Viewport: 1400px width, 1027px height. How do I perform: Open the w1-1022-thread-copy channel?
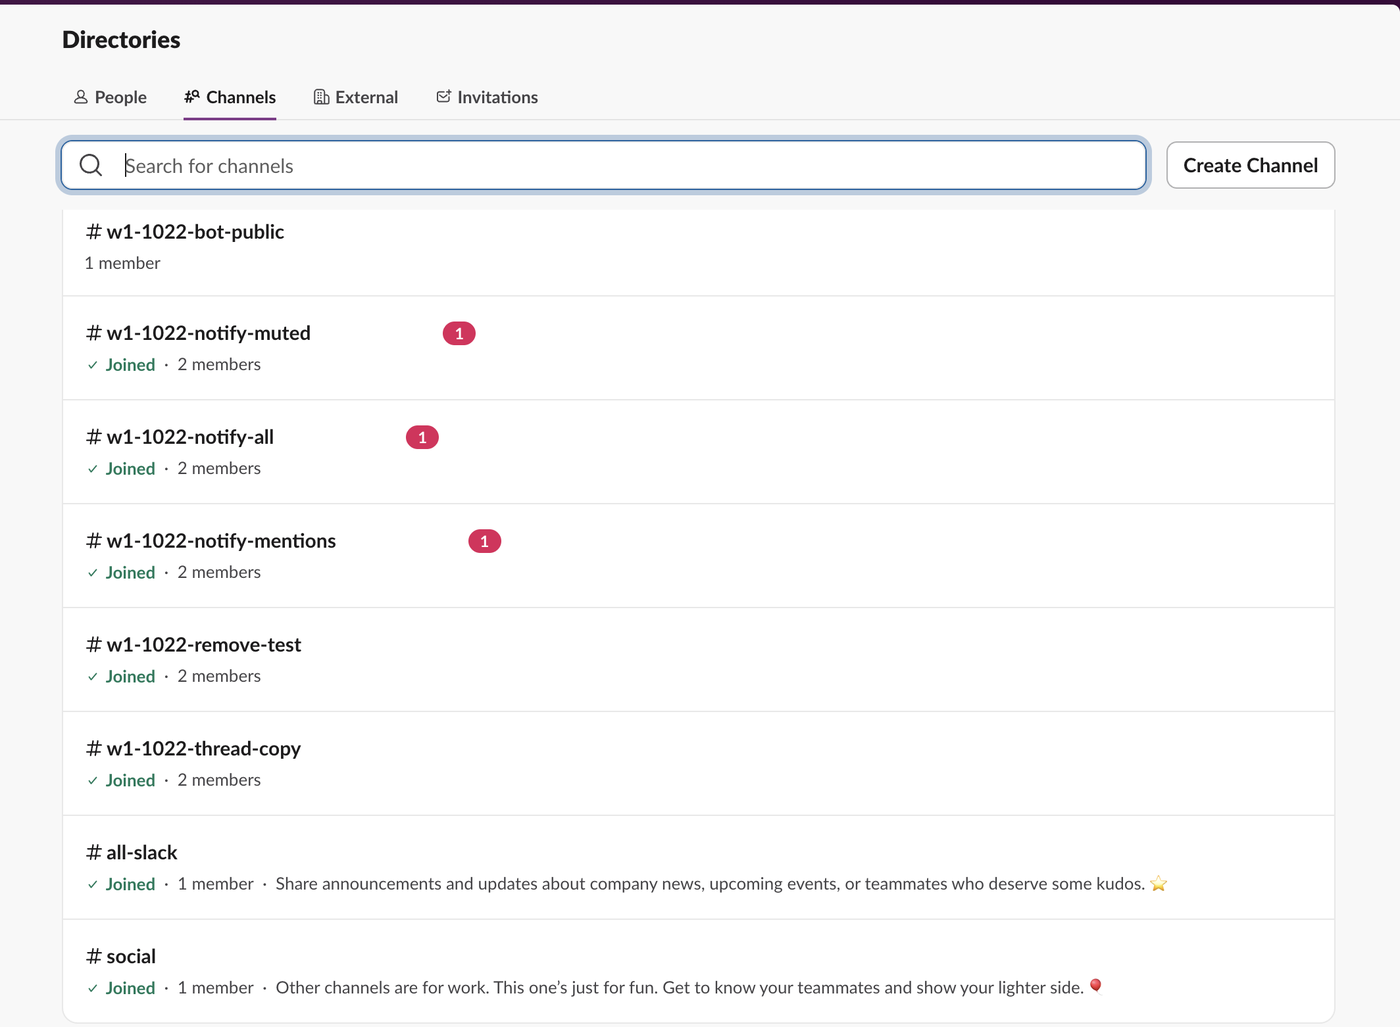698,764
